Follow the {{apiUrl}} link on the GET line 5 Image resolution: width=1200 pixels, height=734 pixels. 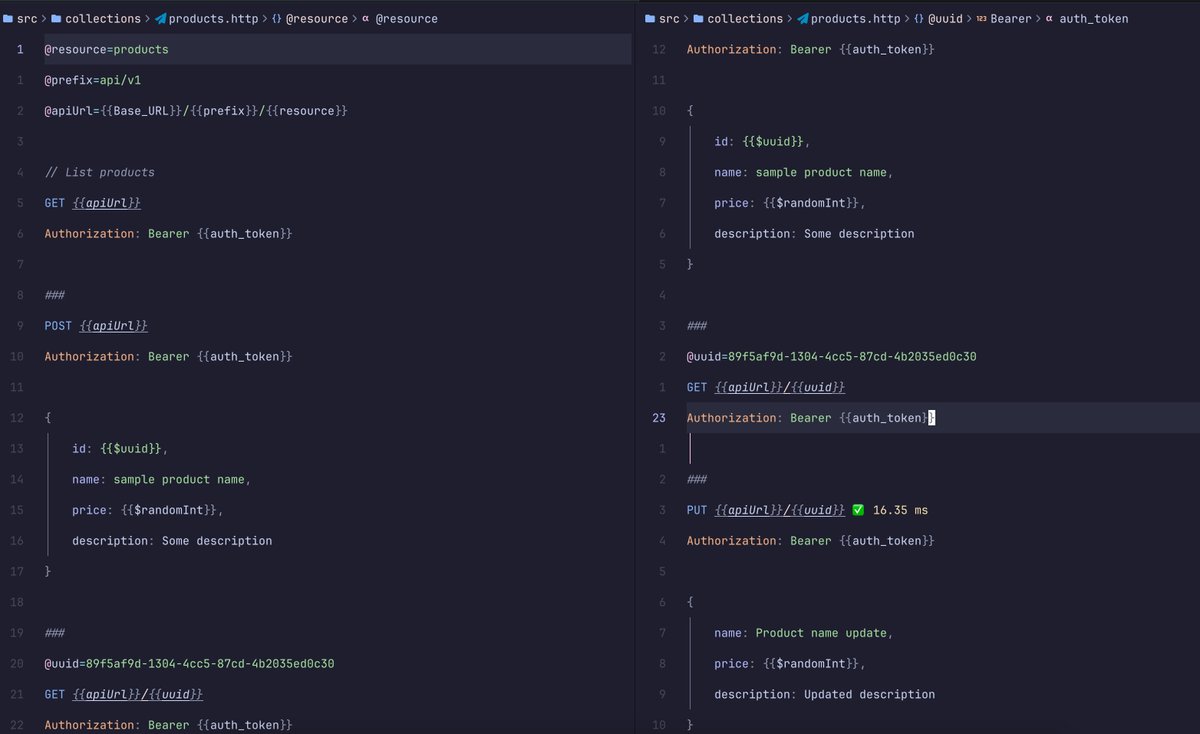[x=106, y=203]
